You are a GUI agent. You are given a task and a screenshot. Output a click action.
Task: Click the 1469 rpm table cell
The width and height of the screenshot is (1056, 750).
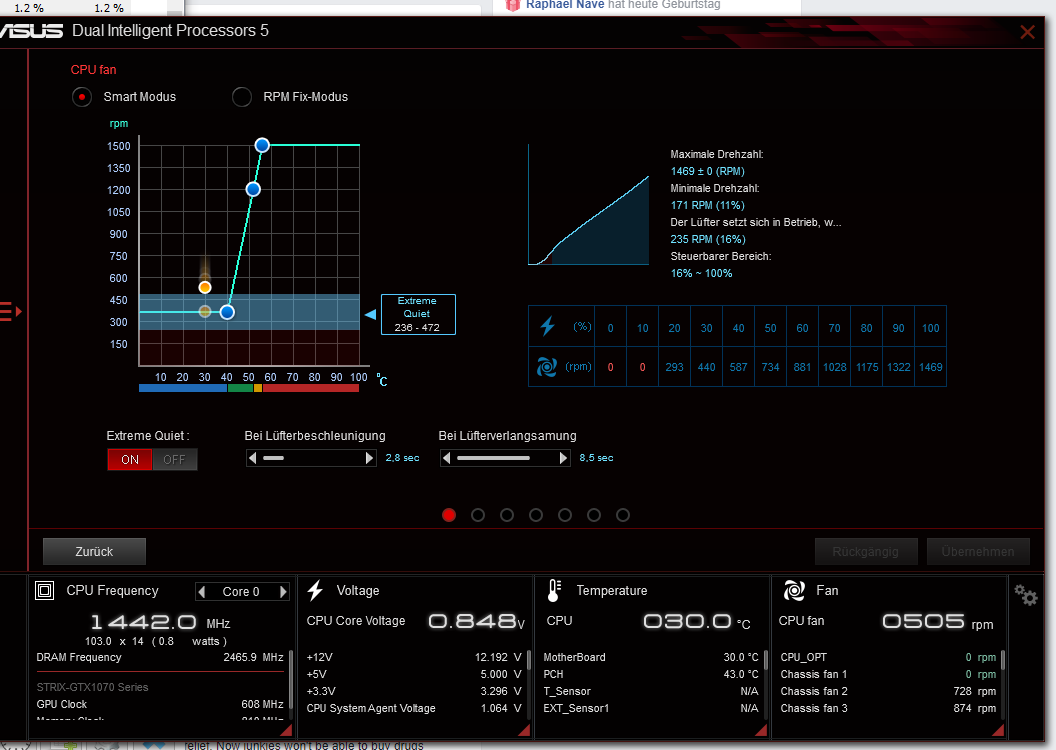pyautogui.click(x=931, y=367)
